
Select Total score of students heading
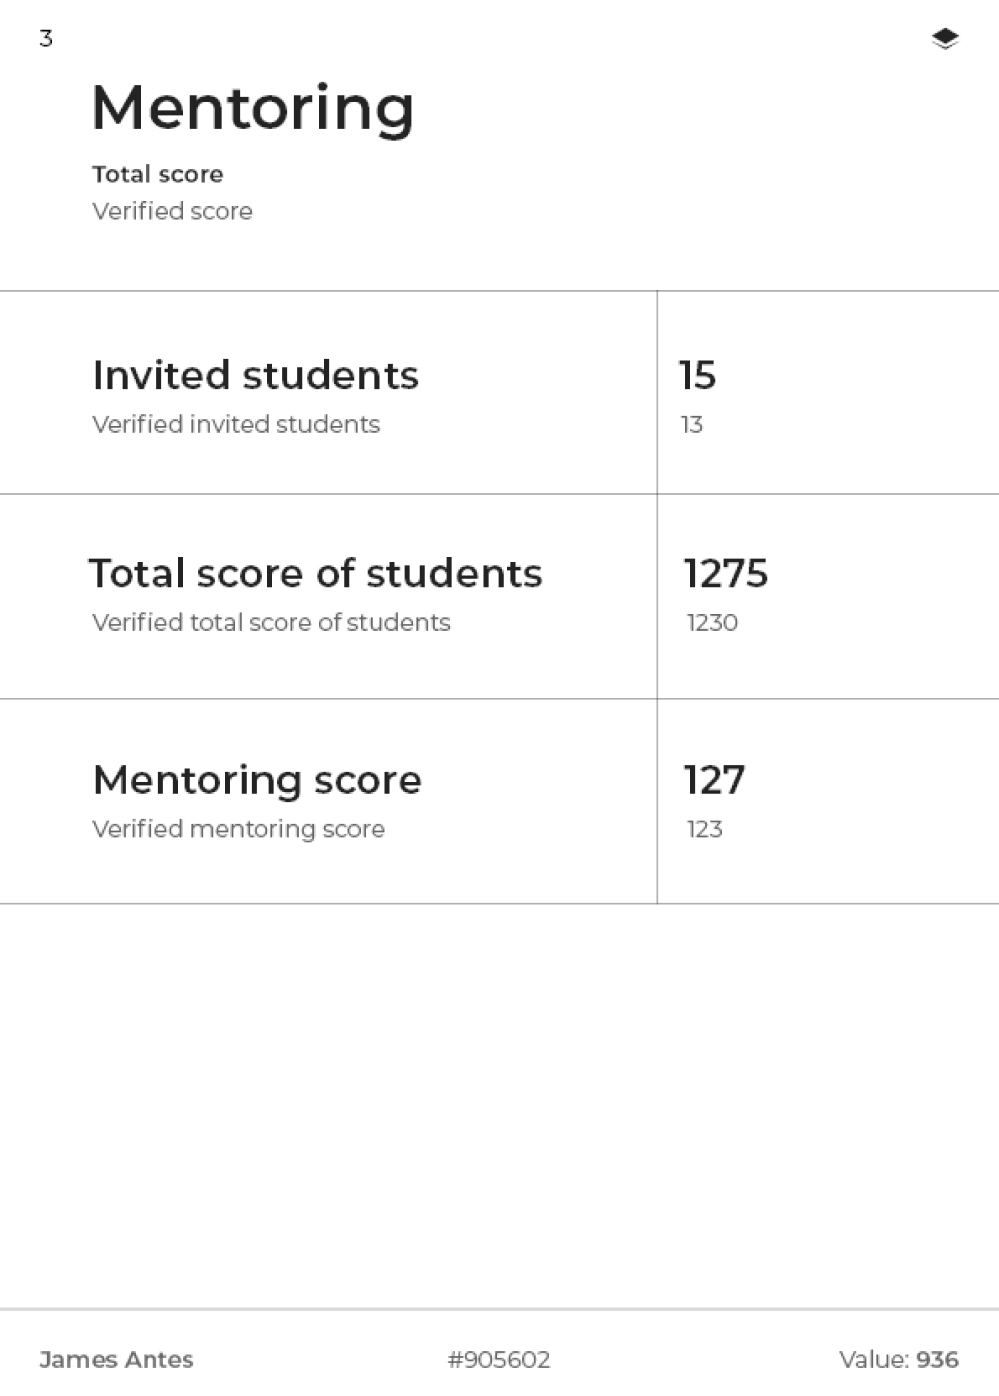point(315,573)
